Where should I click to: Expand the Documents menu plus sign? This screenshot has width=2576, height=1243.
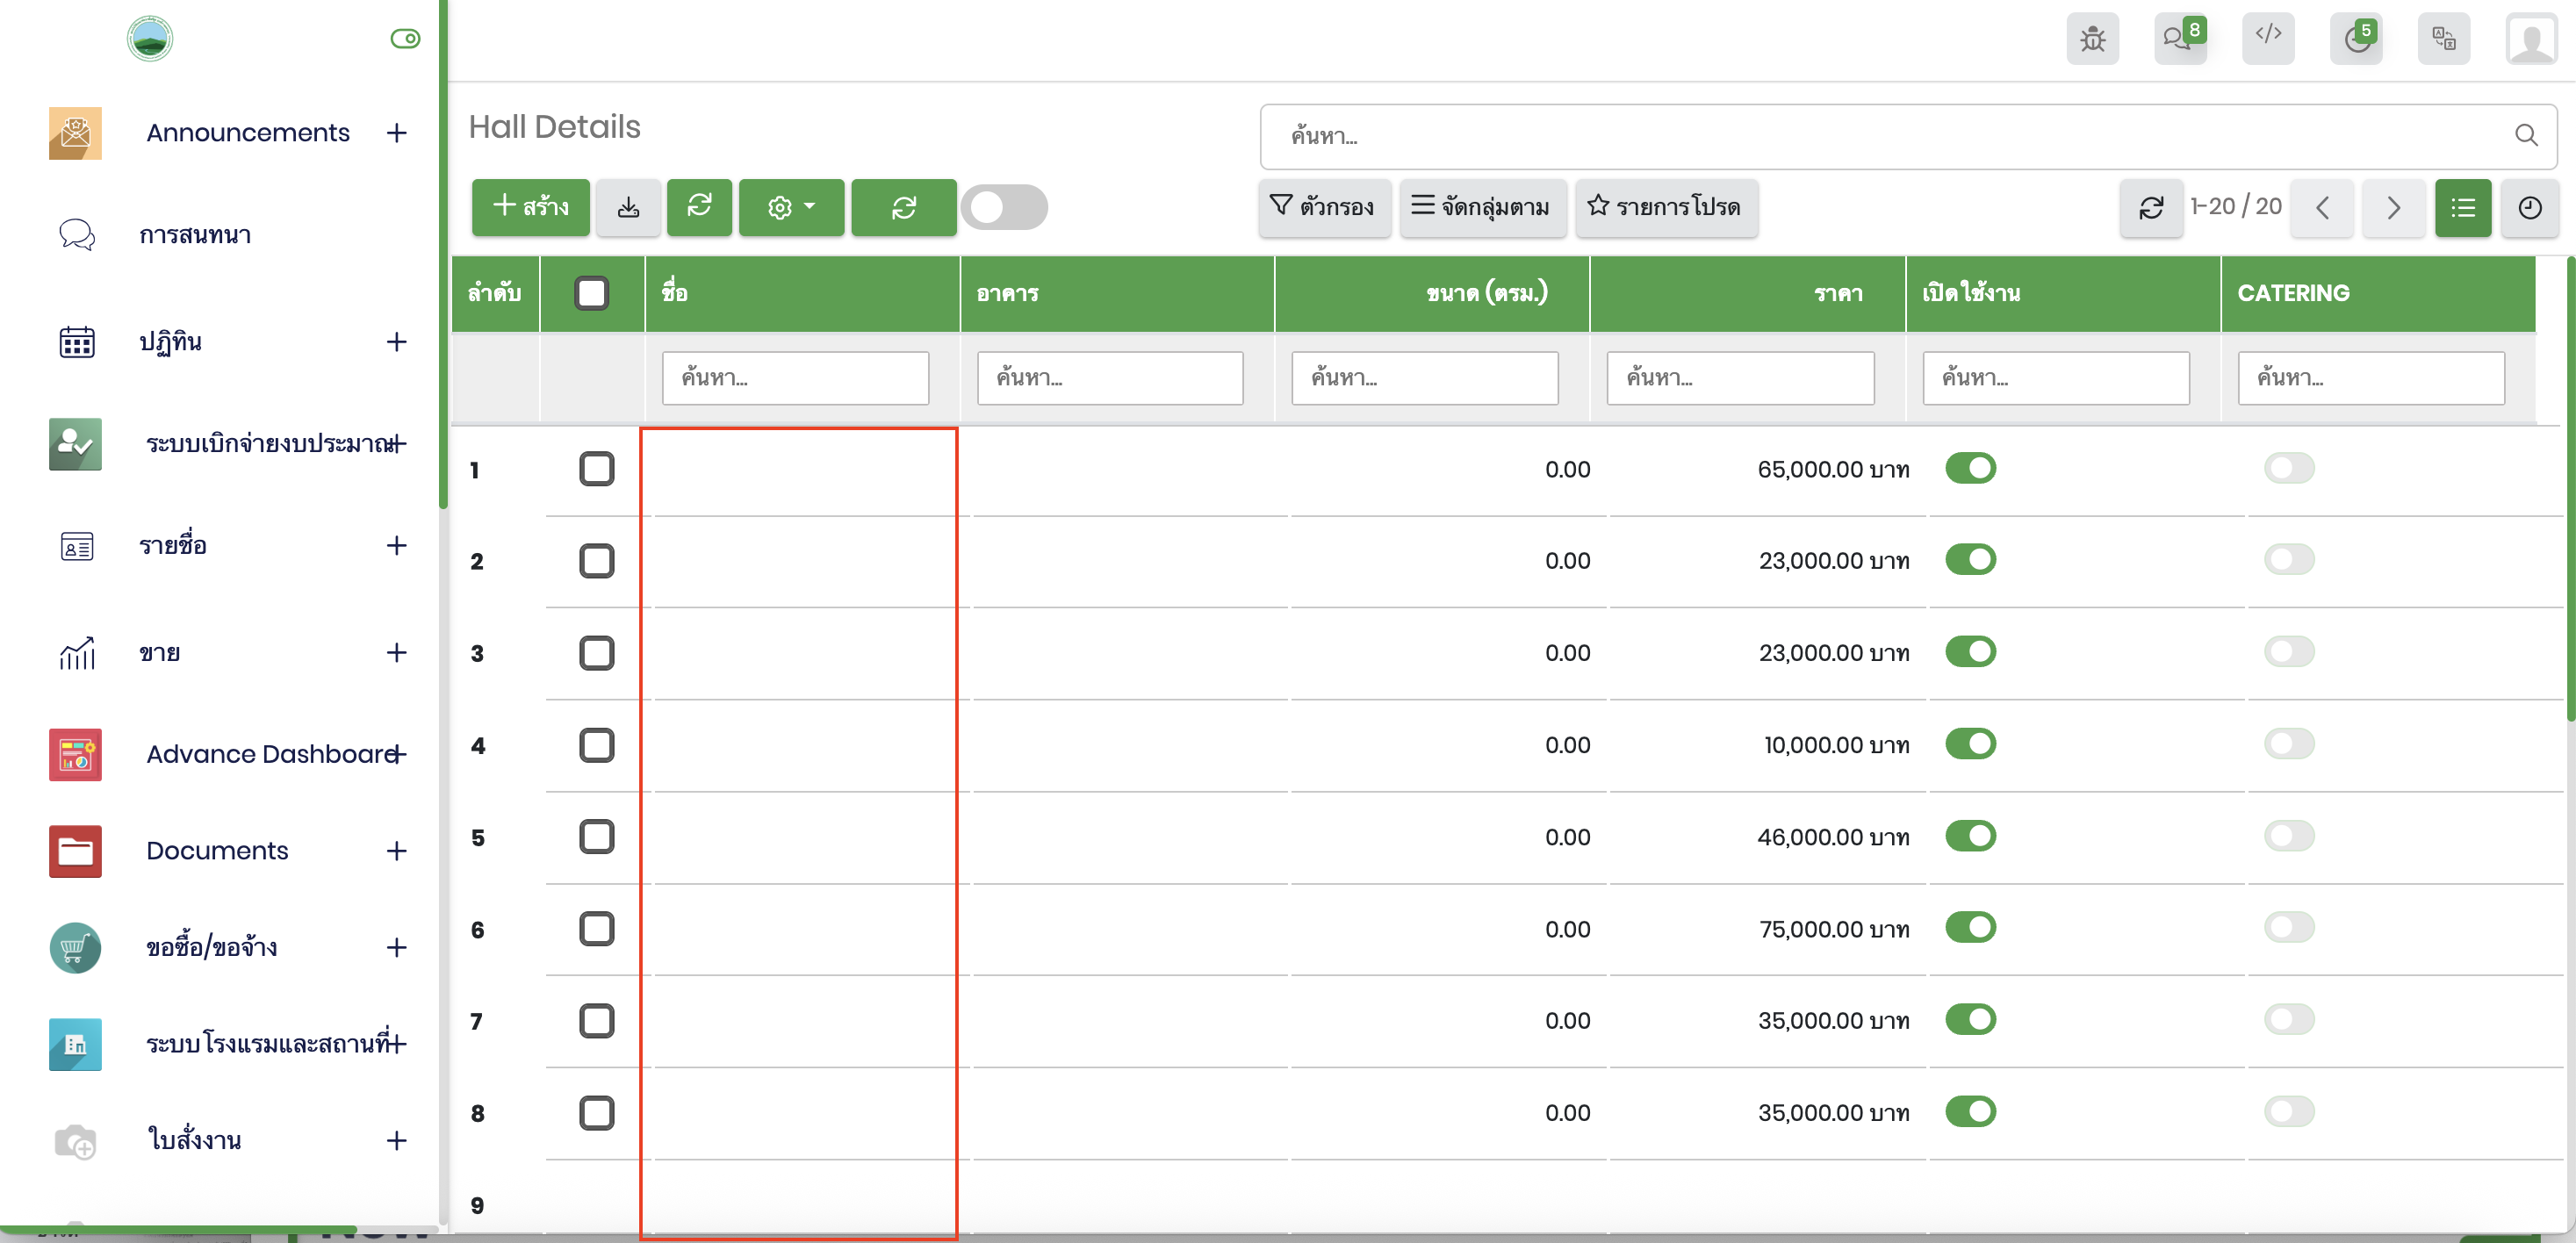[396, 851]
